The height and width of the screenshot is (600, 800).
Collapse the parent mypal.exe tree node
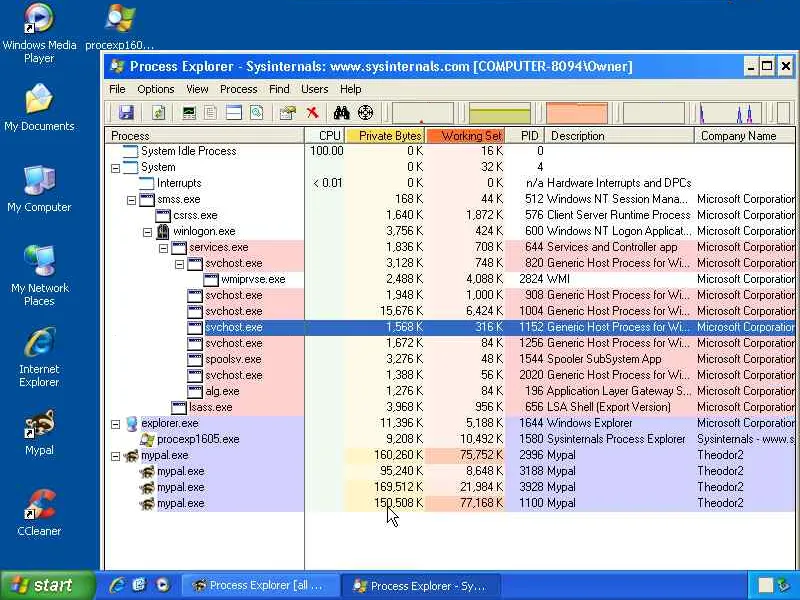coord(115,456)
